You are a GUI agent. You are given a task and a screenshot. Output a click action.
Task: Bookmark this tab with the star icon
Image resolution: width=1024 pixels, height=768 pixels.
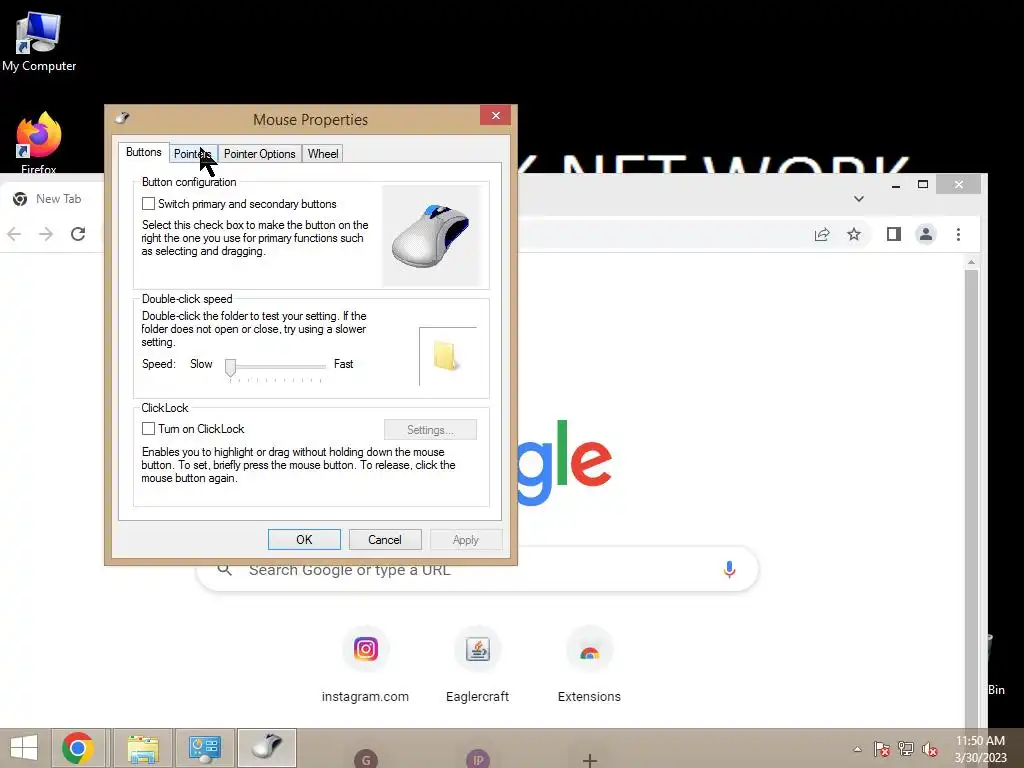[854, 234]
